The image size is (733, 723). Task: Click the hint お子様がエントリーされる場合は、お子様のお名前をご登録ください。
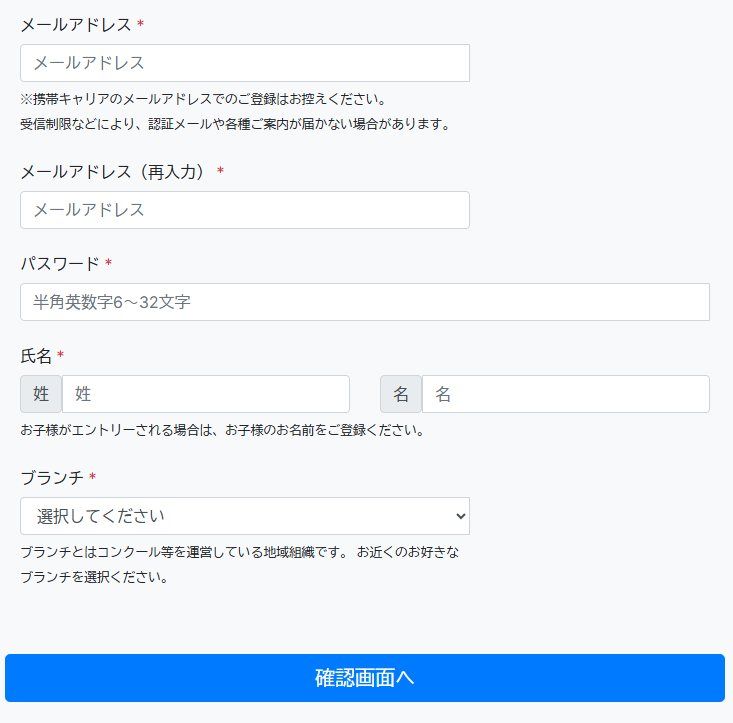pyautogui.click(x=223, y=430)
